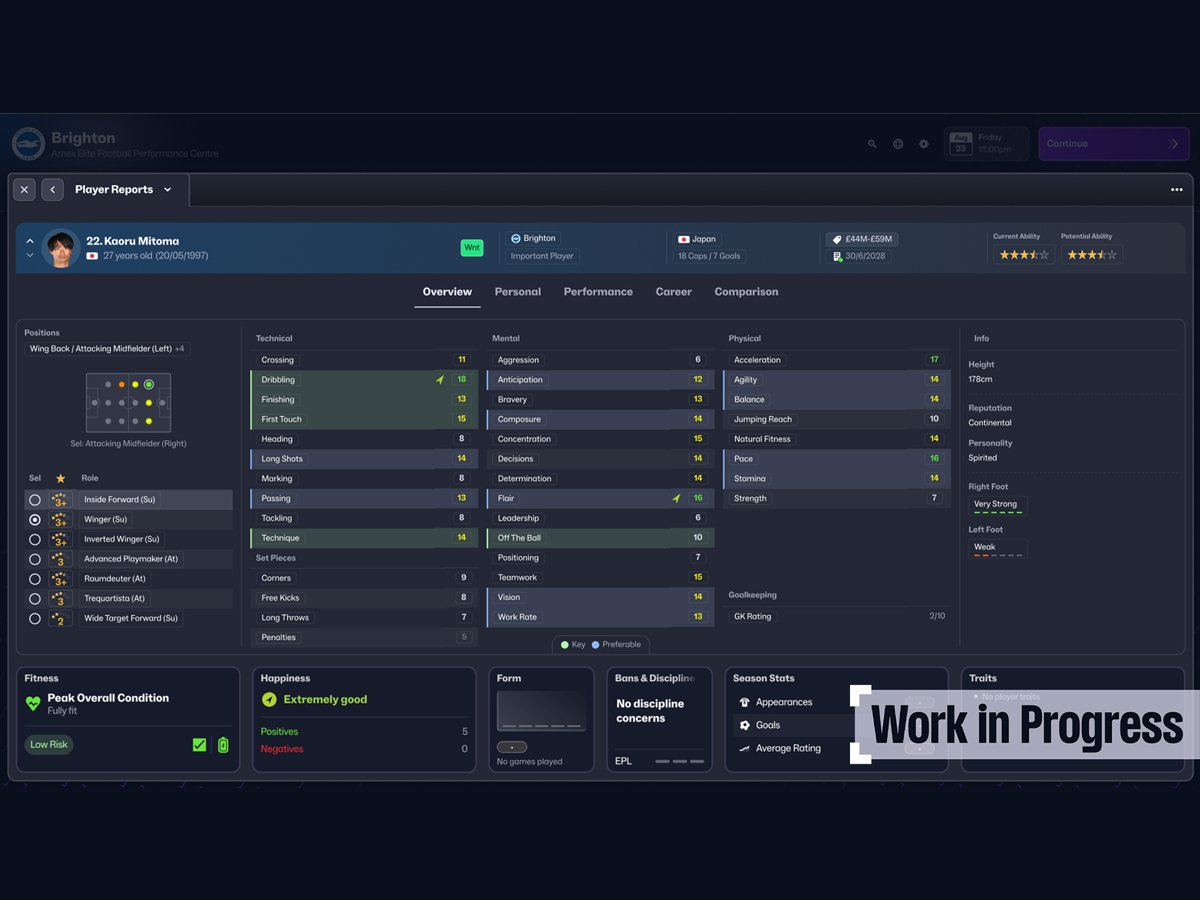
Task: Go to previous player with up chevron
Action: pyautogui.click(x=29, y=241)
